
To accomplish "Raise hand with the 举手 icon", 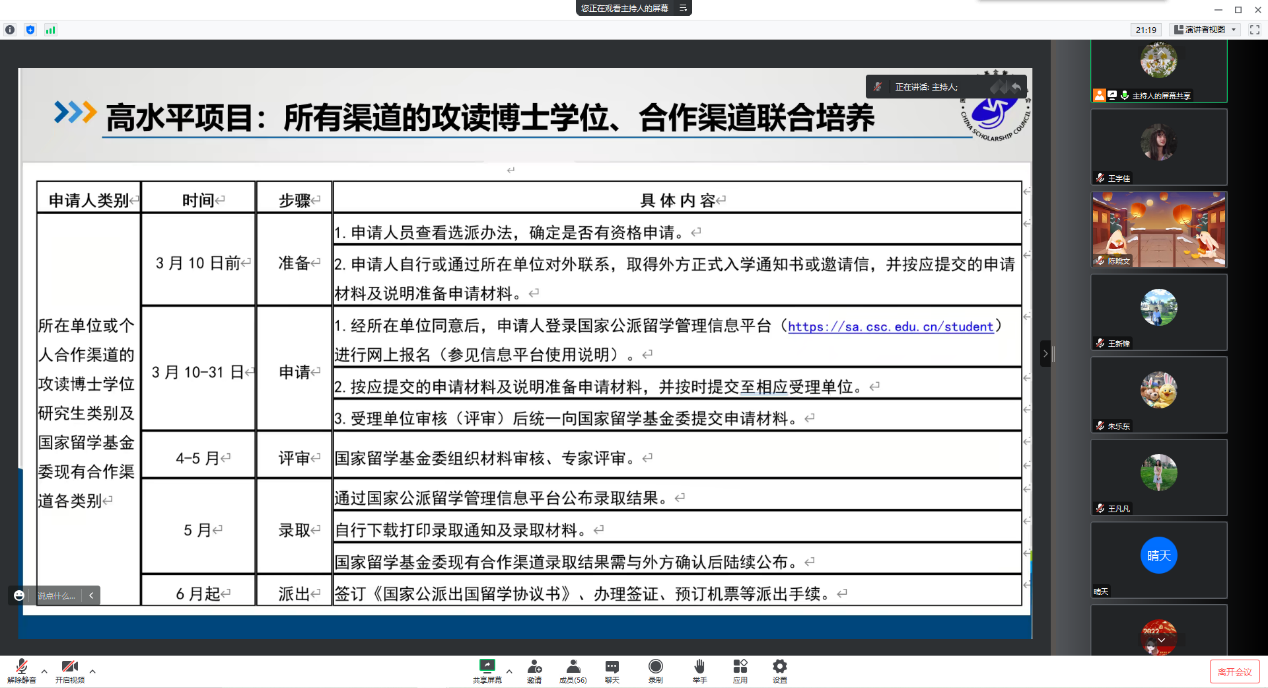I will click(x=700, y=669).
